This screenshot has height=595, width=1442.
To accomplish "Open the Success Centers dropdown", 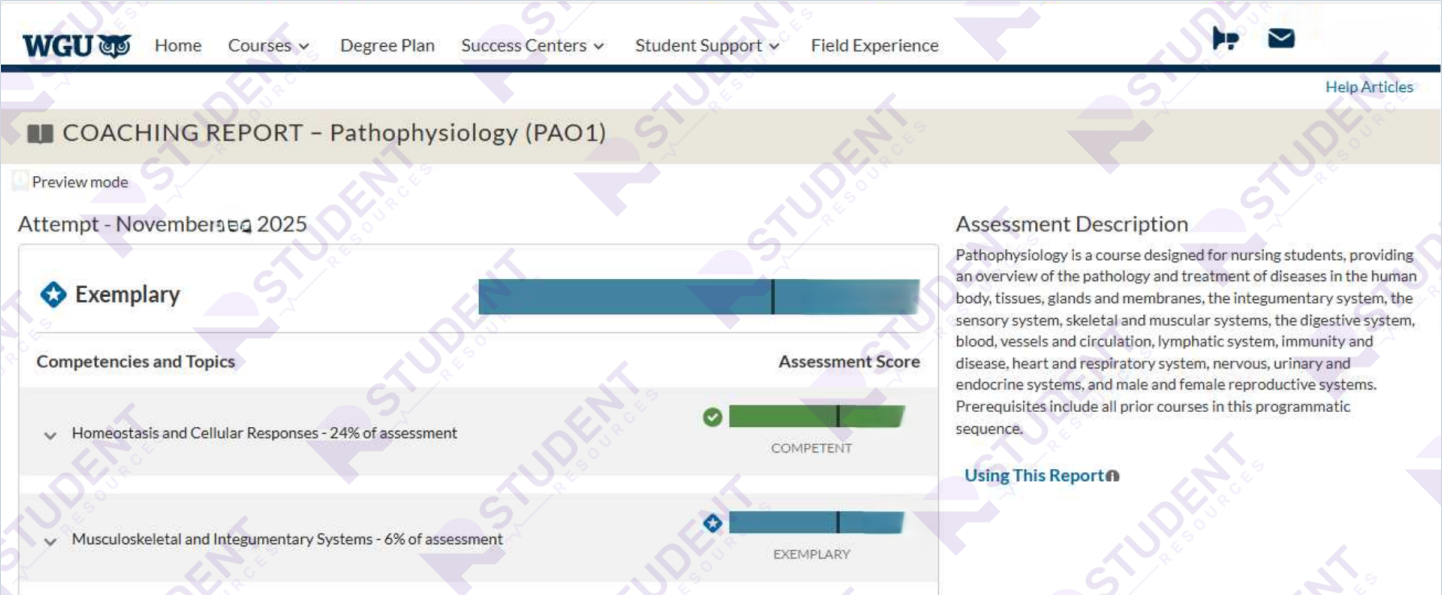I will tap(527, 45).
